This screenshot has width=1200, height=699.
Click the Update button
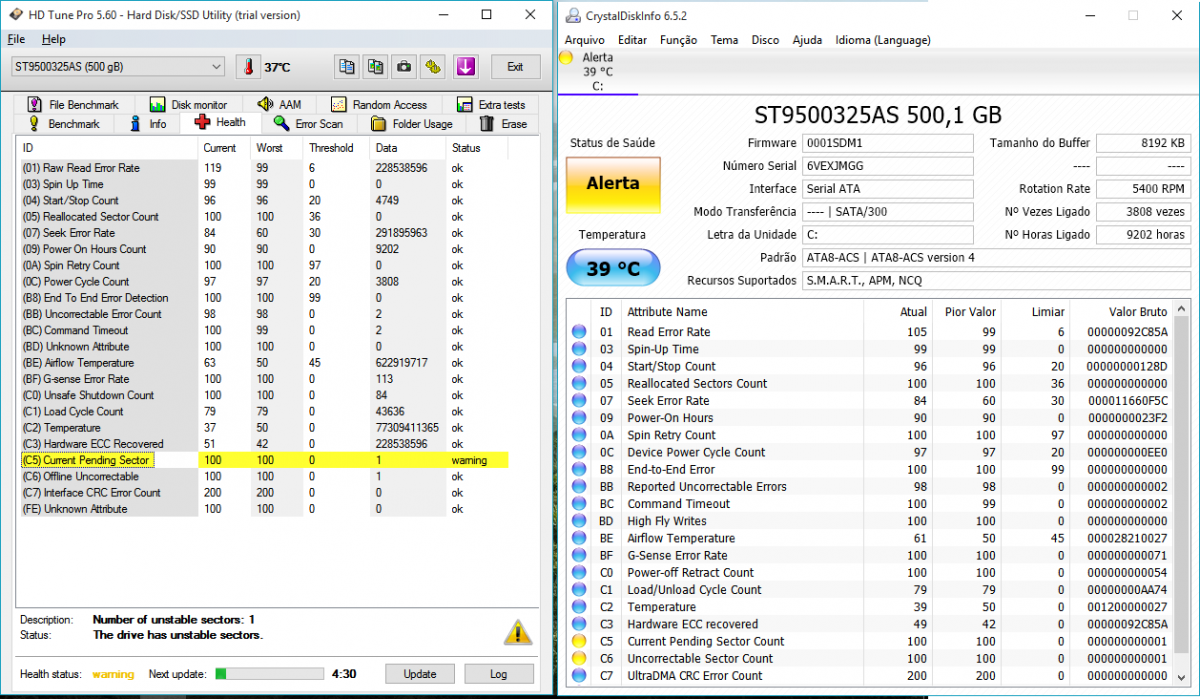pyautogui.click(x=420, y=674)
